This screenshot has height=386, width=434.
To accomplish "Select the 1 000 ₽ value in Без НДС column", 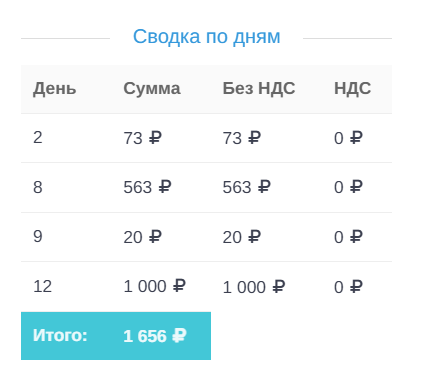I will [x=254, y=287].
